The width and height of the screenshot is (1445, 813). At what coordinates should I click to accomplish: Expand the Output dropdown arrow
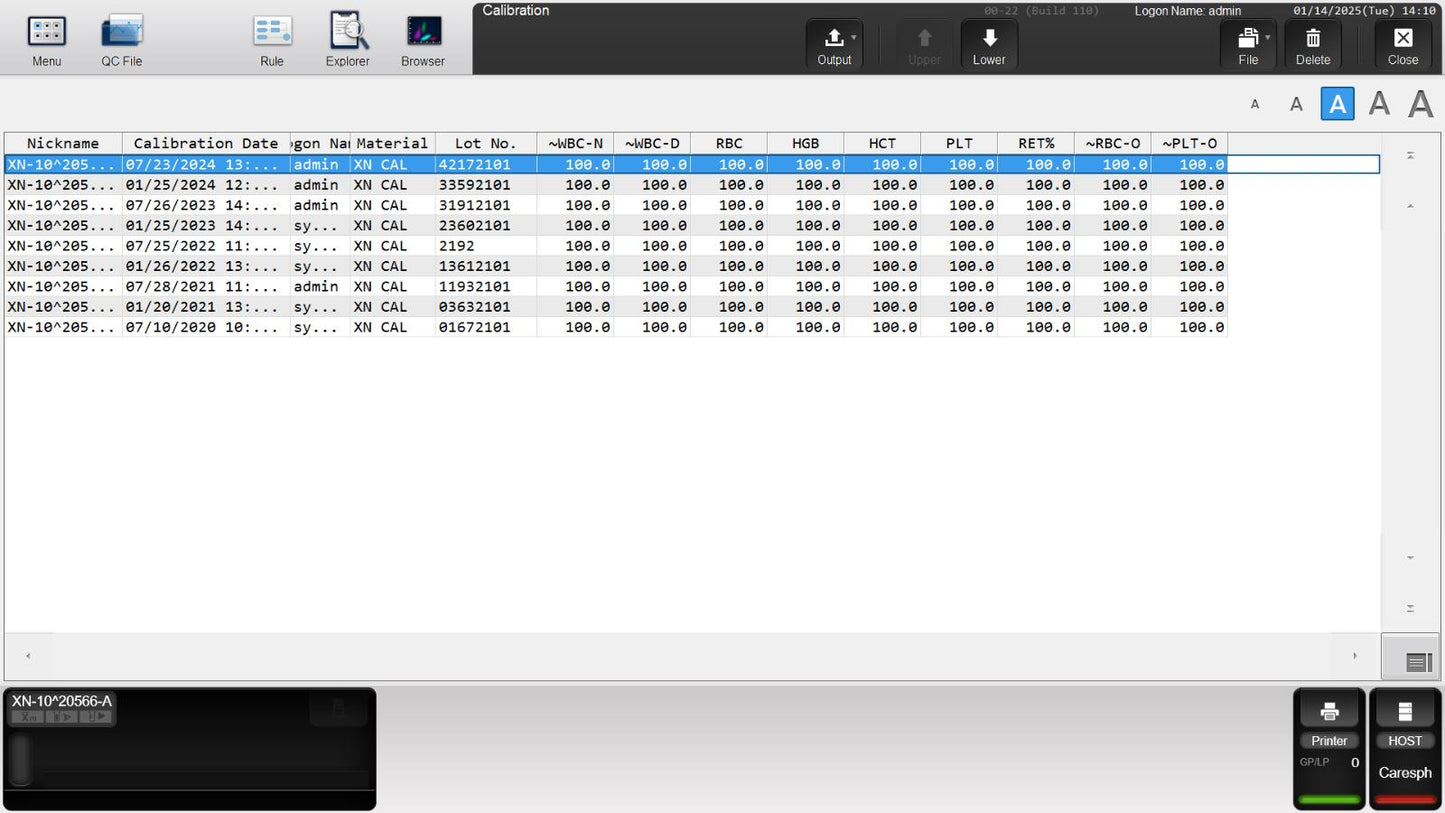(854, 37)
